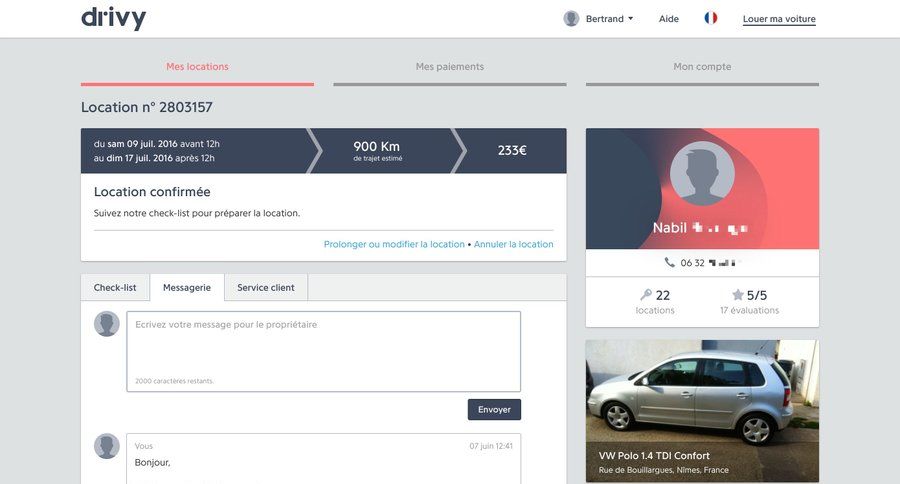Viewport: 900px width, 484px height.
Task: Open the Service client tab
Action: [x=266, y=287]
